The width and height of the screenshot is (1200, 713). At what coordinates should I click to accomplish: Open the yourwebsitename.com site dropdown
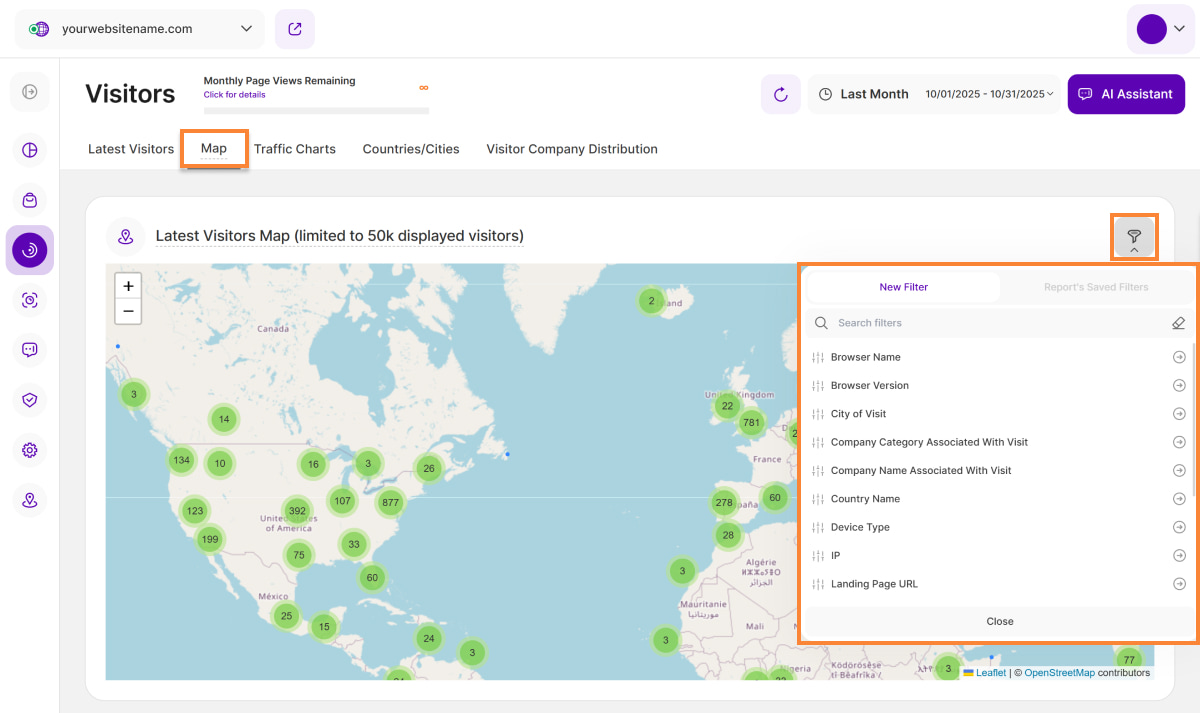pos(140,29)
